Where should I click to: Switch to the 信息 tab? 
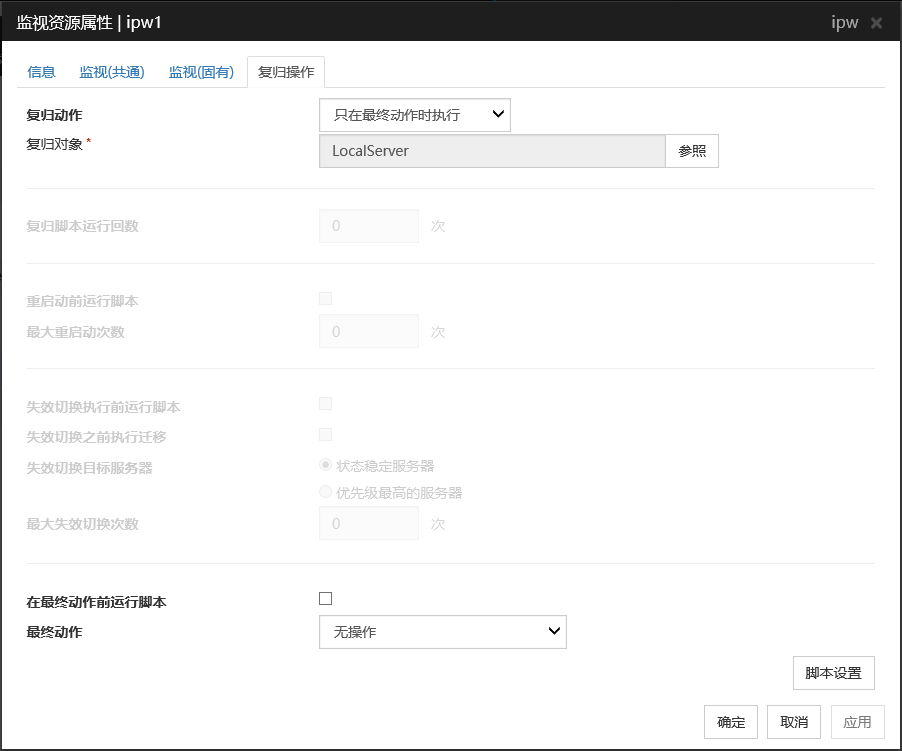pyautogui.click(x=42, y=72)
